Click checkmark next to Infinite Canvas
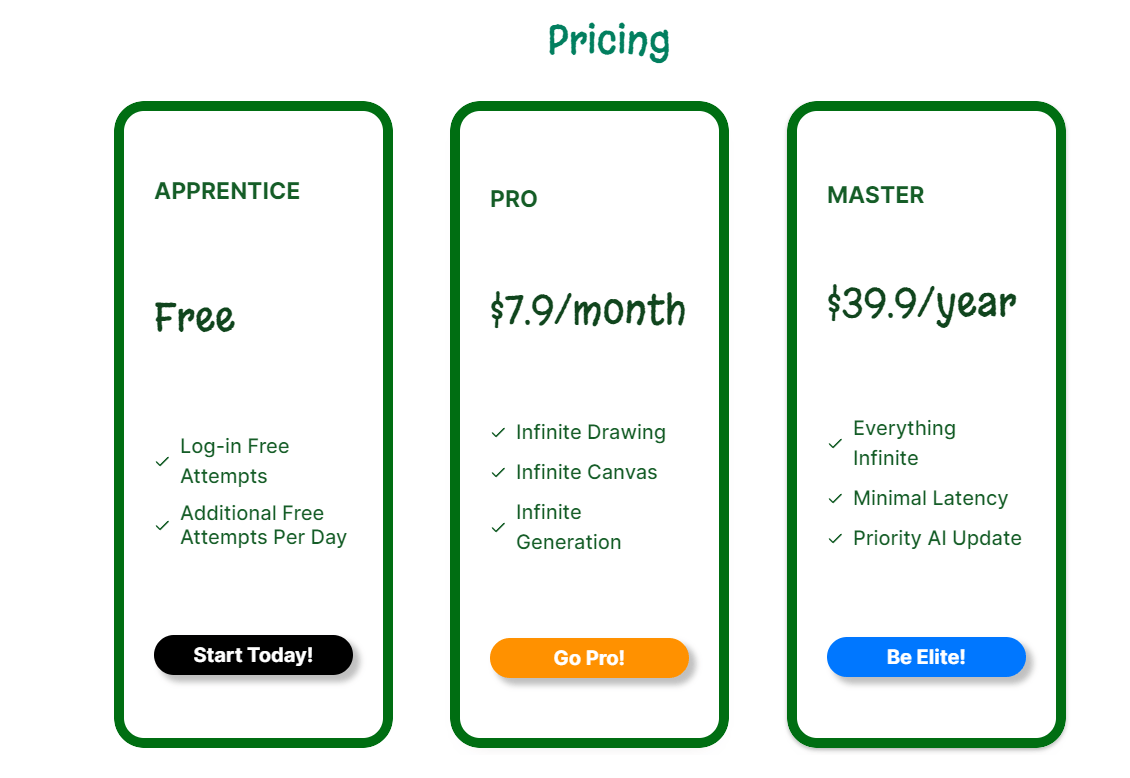This screenshot has width=1130, height=778. [498, 473]
